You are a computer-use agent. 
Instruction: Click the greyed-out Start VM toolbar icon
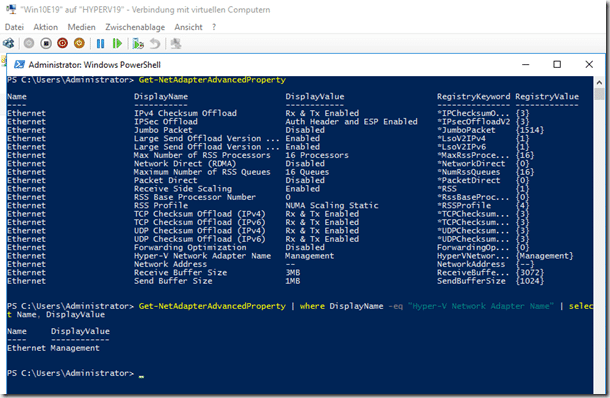[29, 43]
